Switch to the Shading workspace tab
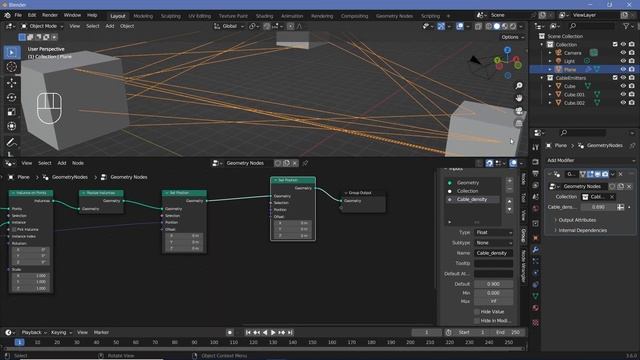640x360 pixels. tap(264, 16)
